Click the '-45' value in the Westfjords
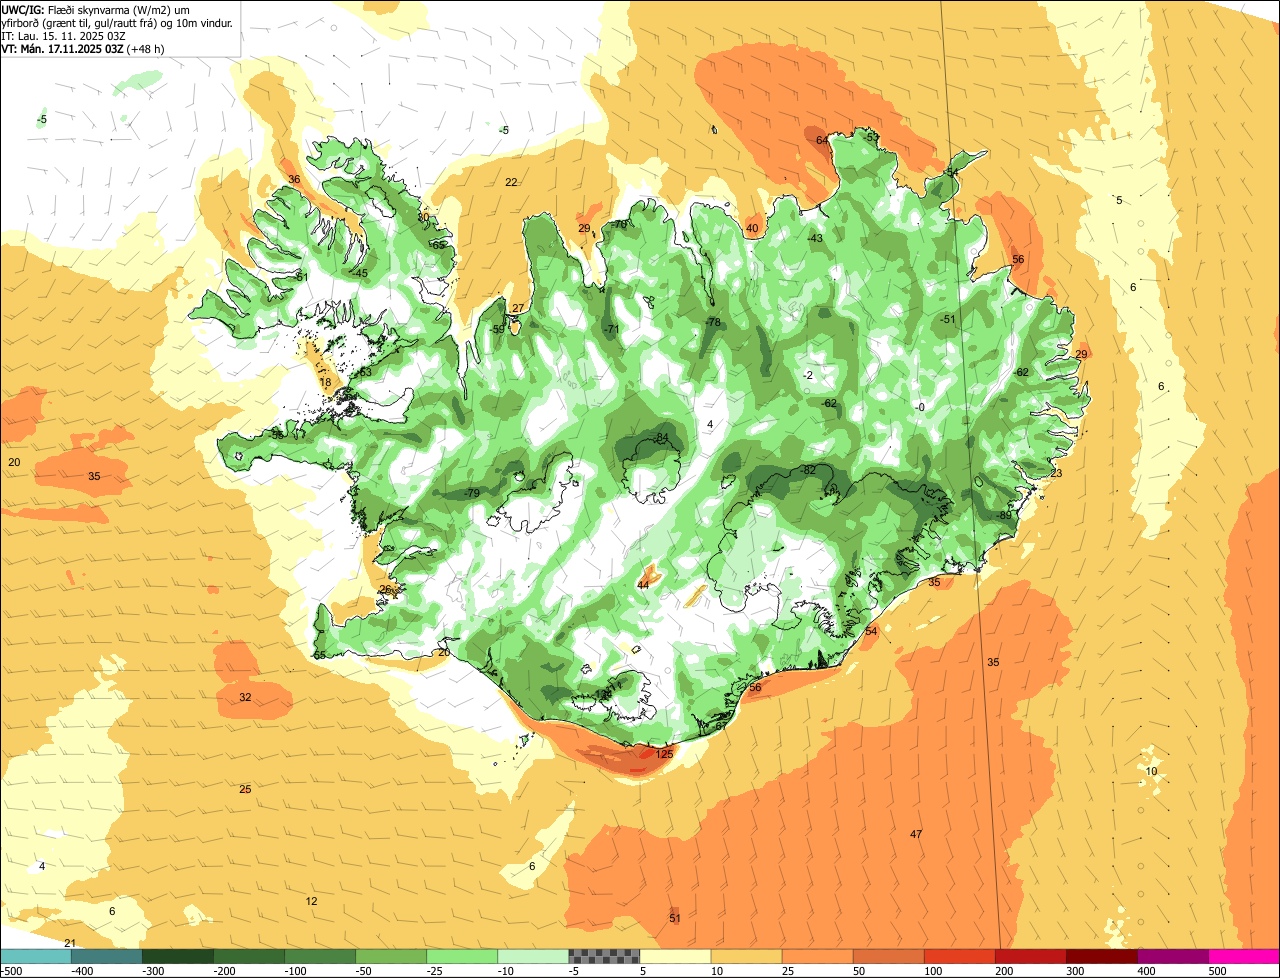The height and width of the screenshot is (978, 1280). pos(359,273)
